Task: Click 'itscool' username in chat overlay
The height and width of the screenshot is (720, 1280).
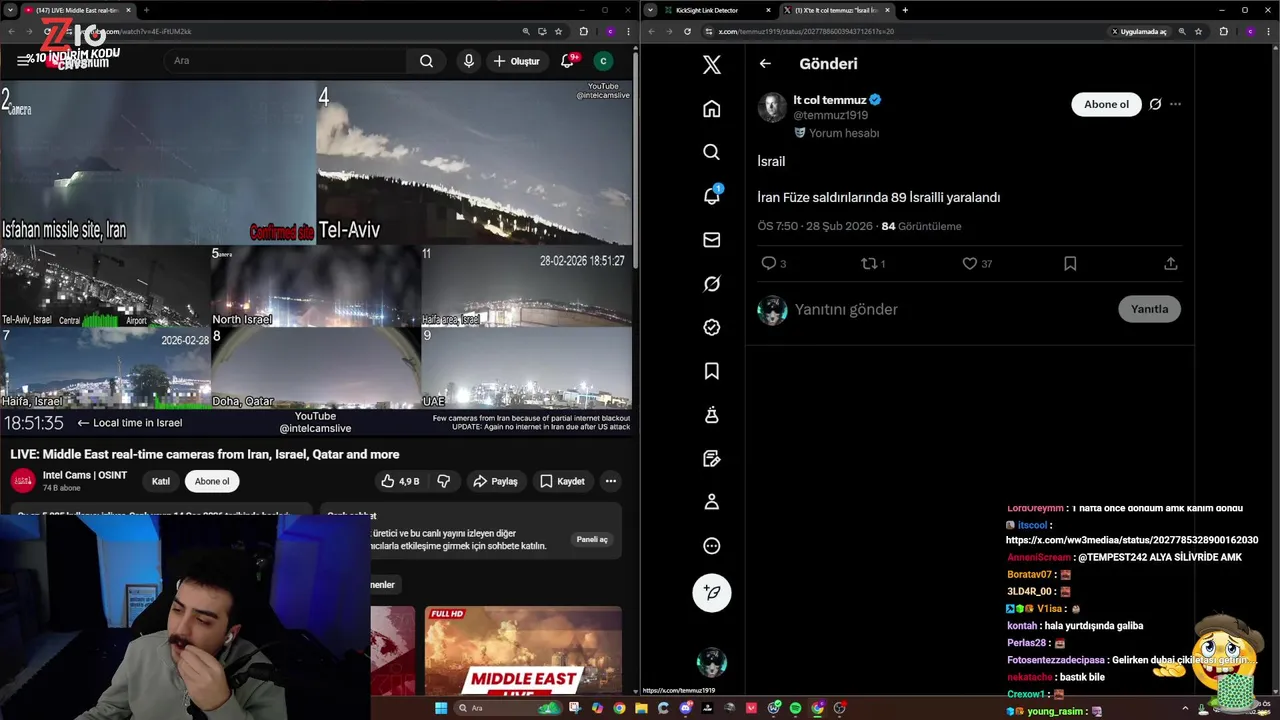Action: [1032, 525]
